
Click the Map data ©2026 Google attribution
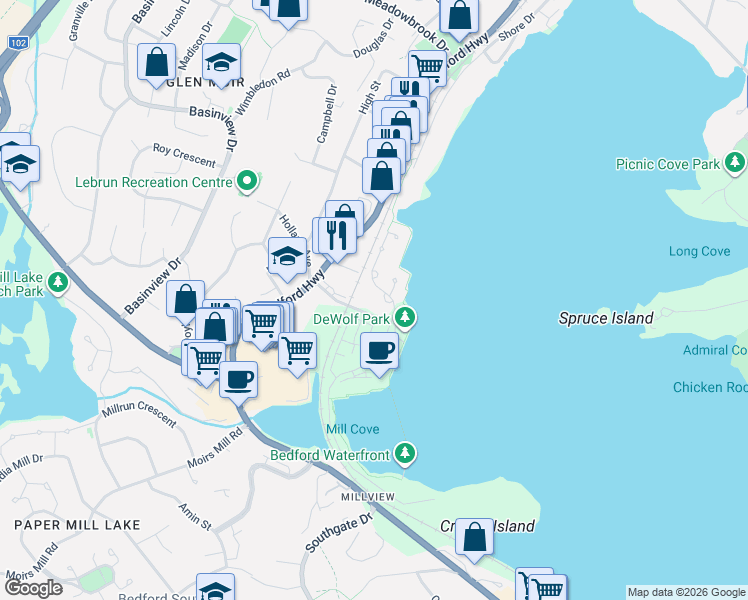(x=686, y=592)
